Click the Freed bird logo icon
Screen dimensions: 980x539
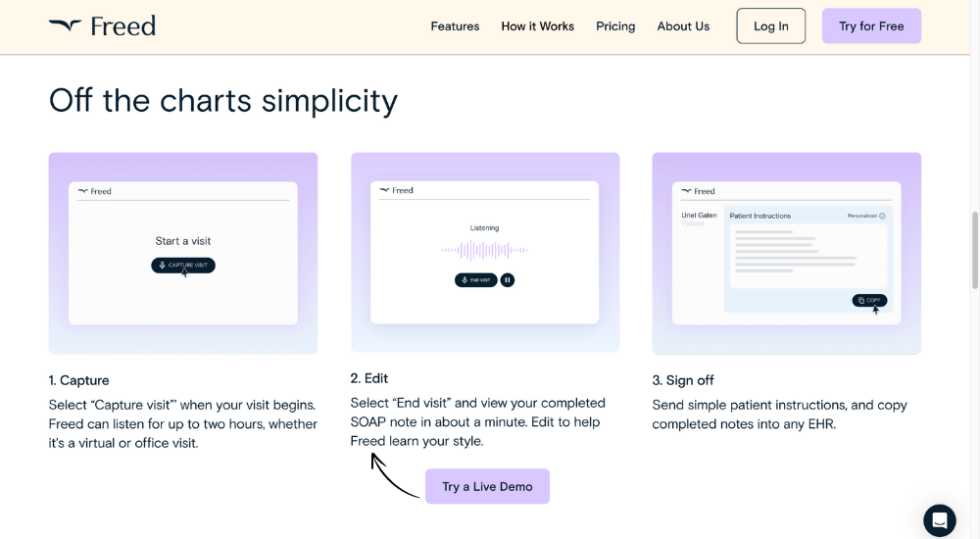pos(64,26)
